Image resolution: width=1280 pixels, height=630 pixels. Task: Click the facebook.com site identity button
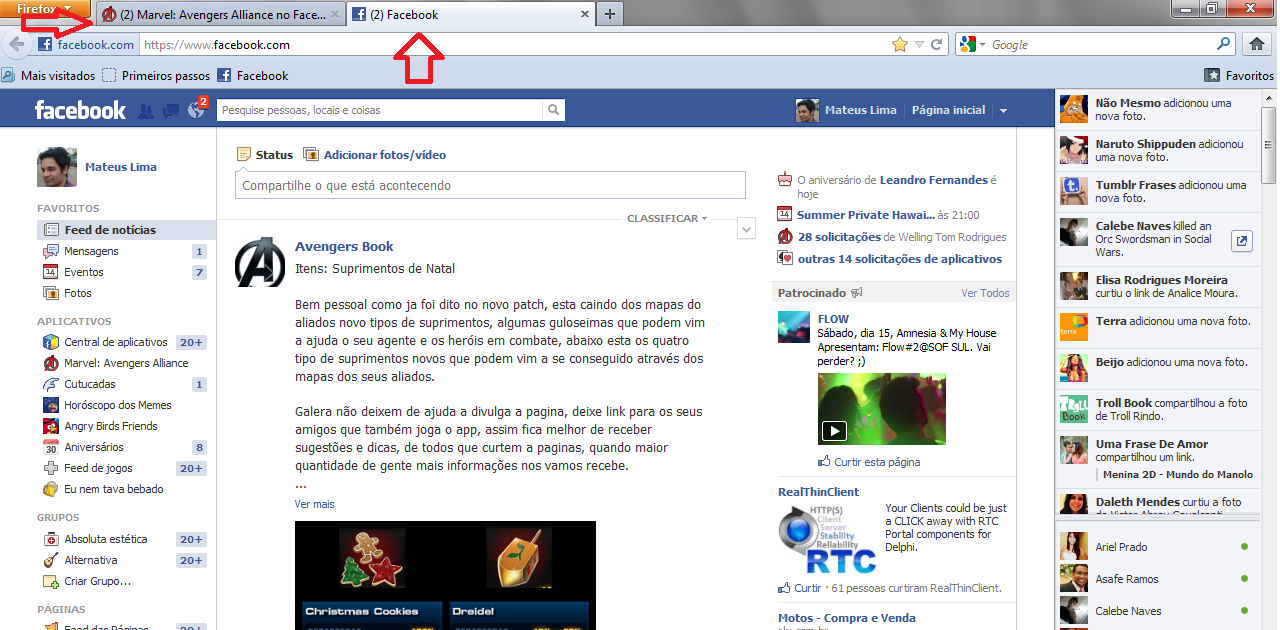(x=85, y=45)
